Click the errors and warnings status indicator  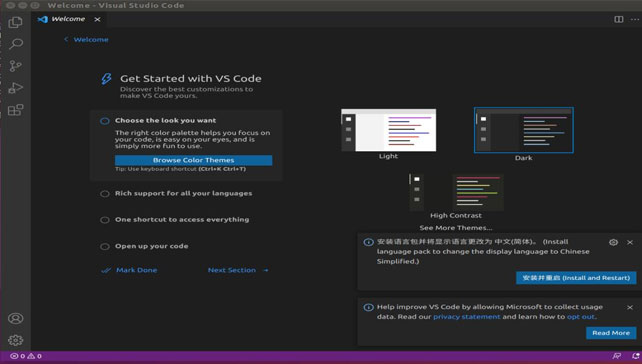coord(26,356)
